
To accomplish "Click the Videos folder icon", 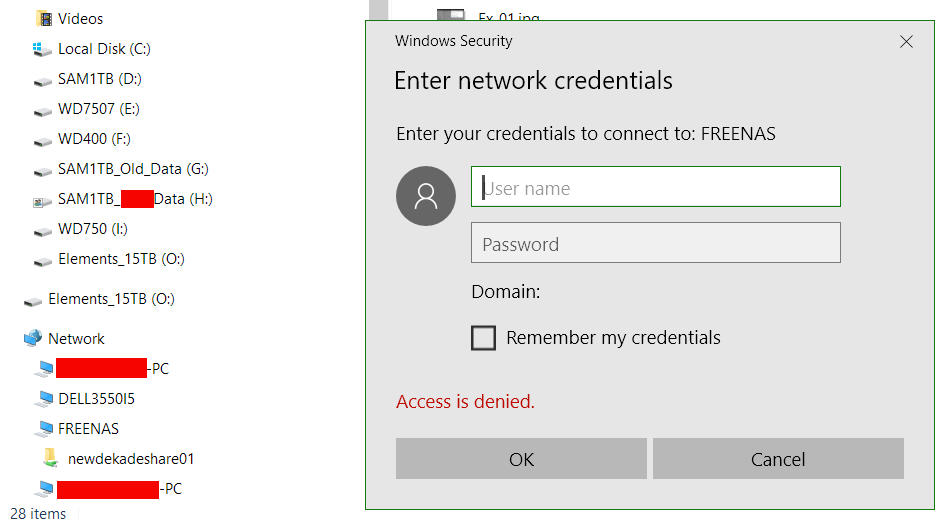I will pos(43,19).
